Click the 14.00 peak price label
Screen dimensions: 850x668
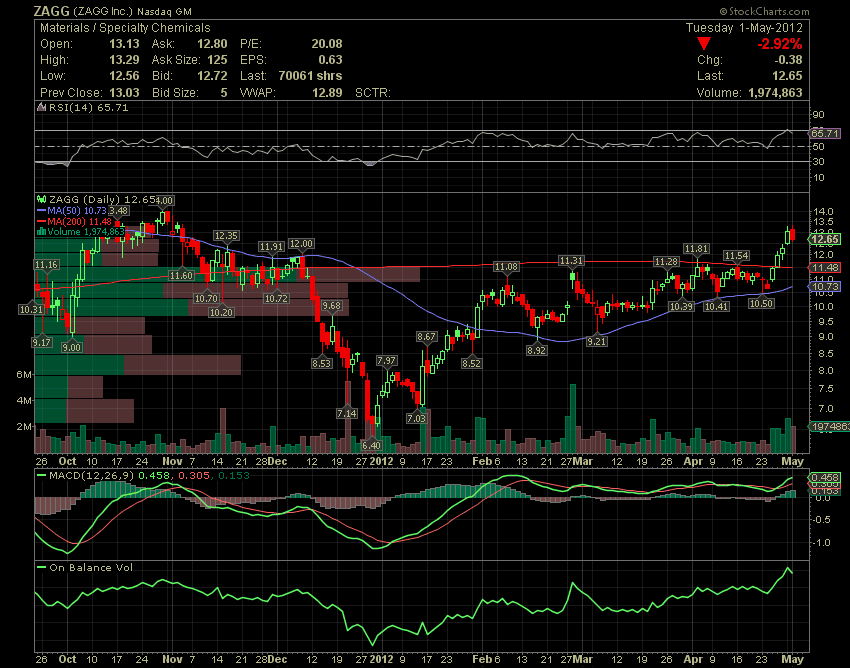[x=162, y=201]
